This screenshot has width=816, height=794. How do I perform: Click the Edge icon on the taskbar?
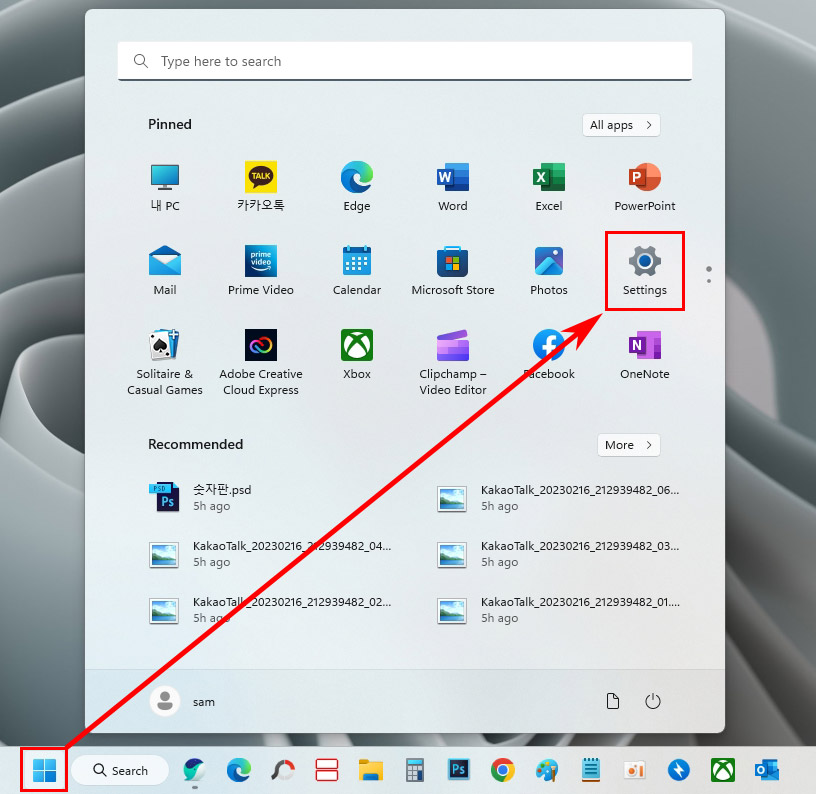click(239, 770)
